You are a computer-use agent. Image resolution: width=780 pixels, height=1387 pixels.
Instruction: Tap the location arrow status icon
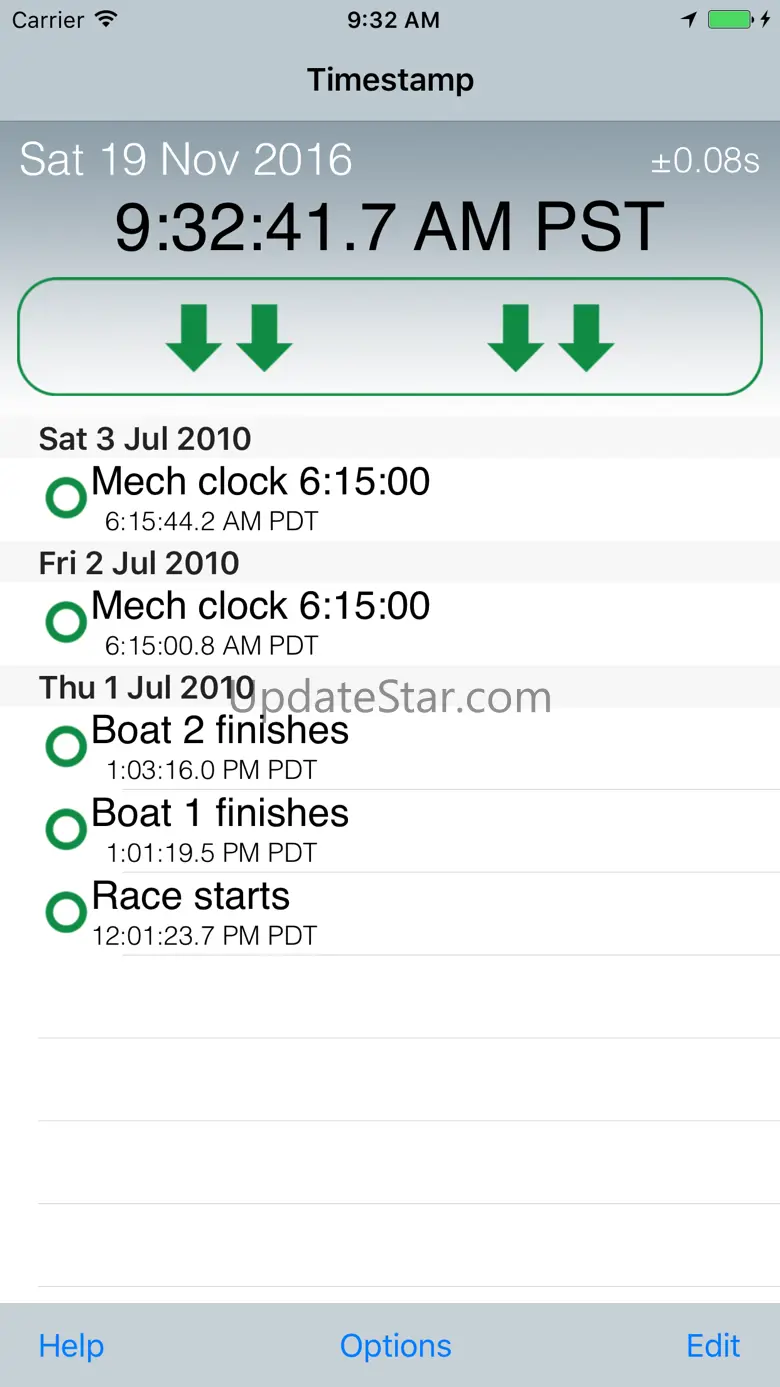point(689,20)
